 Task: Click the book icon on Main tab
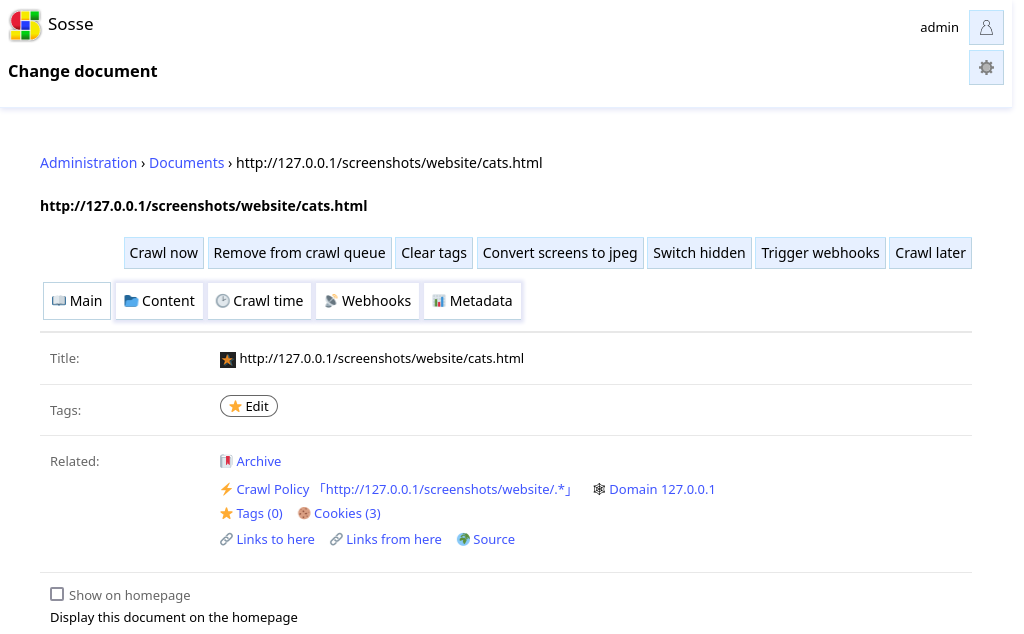[59, 301]
